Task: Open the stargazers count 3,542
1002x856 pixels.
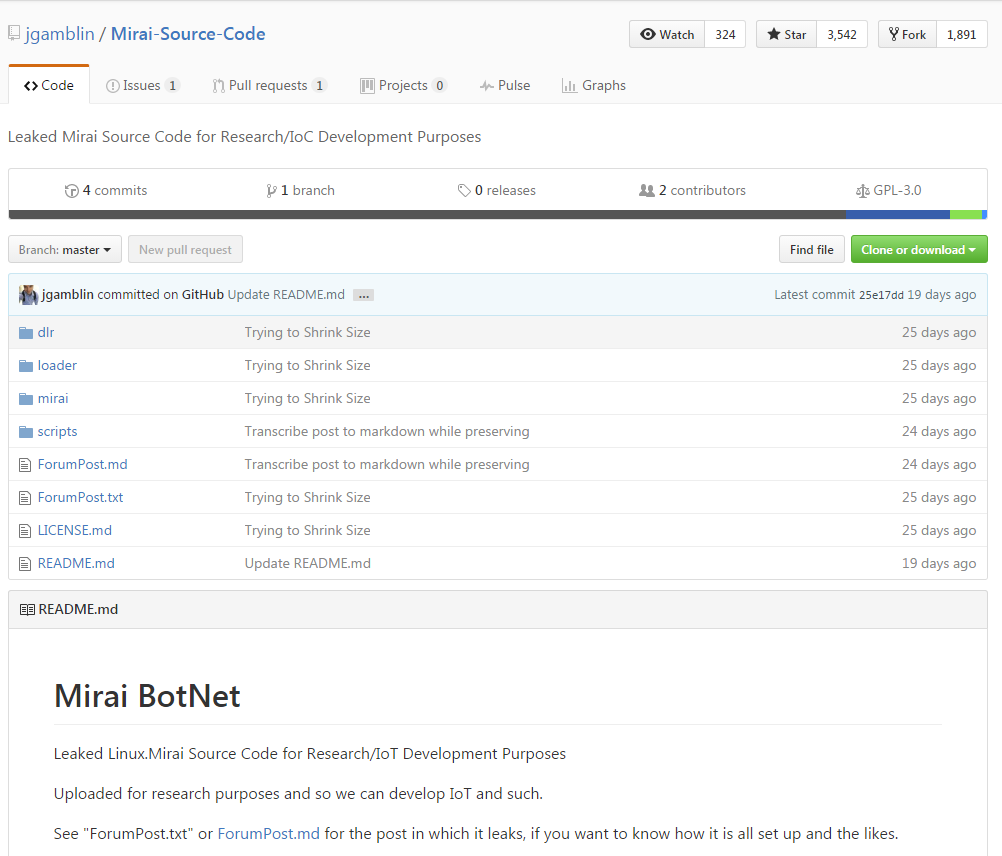Action: pos(842,34)
